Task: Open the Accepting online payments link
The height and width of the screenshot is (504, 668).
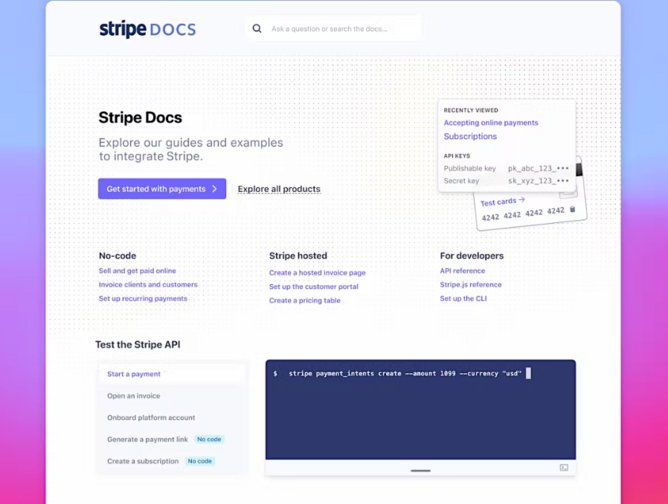Action: (491, 123)
